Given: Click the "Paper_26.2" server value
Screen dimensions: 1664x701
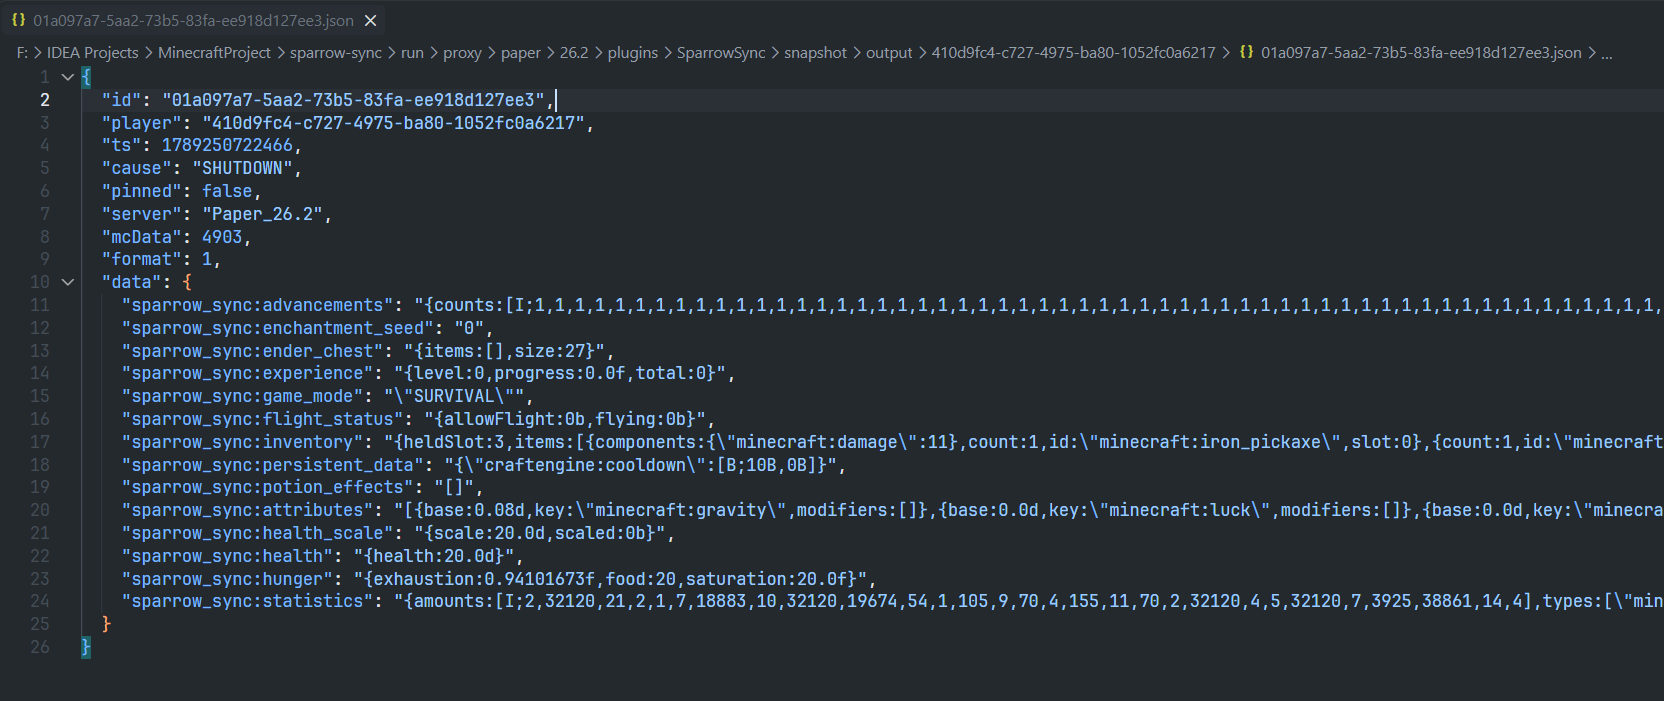Looking at the screenshot, I should (x=262, y=214).
